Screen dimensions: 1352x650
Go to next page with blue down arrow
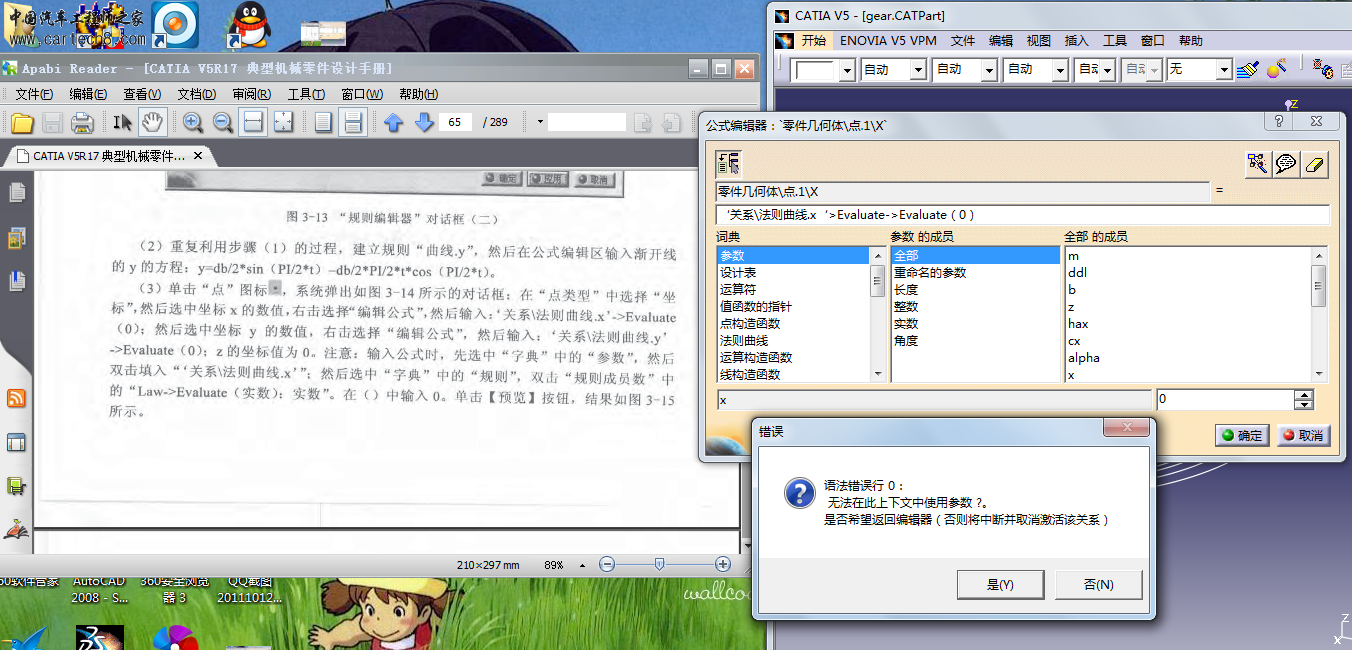tap(424, 122)
